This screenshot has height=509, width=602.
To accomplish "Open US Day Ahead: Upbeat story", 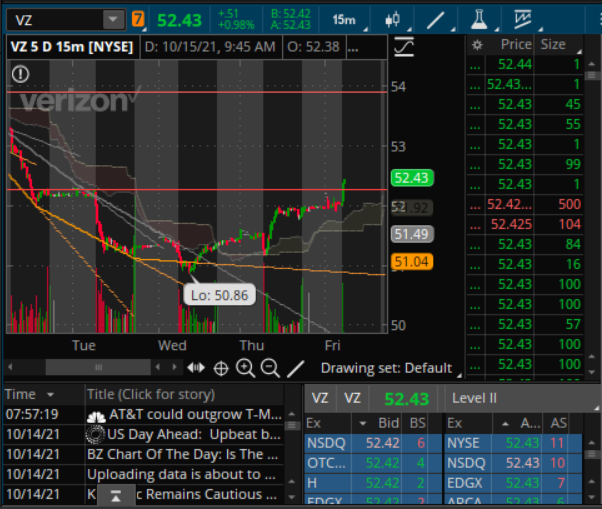I will 184,435.
